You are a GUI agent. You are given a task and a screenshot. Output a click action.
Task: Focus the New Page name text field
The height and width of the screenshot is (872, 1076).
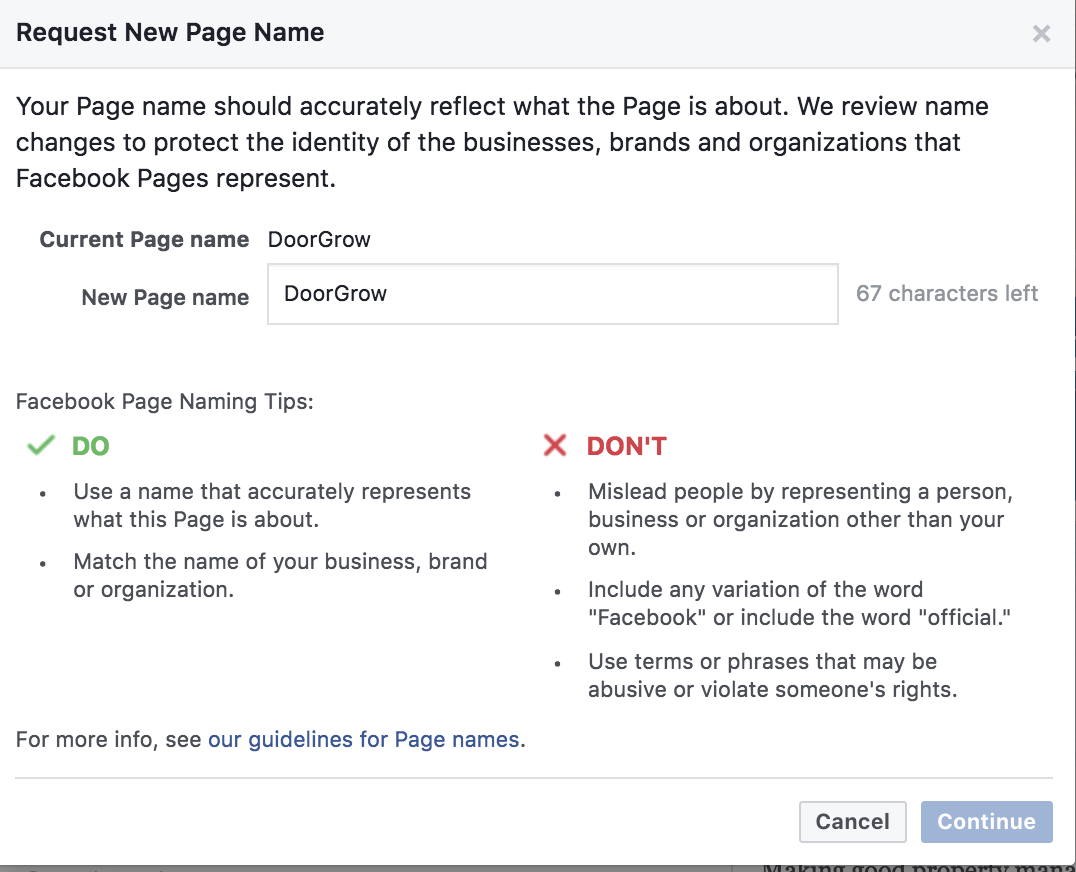[x=552, y=294]
